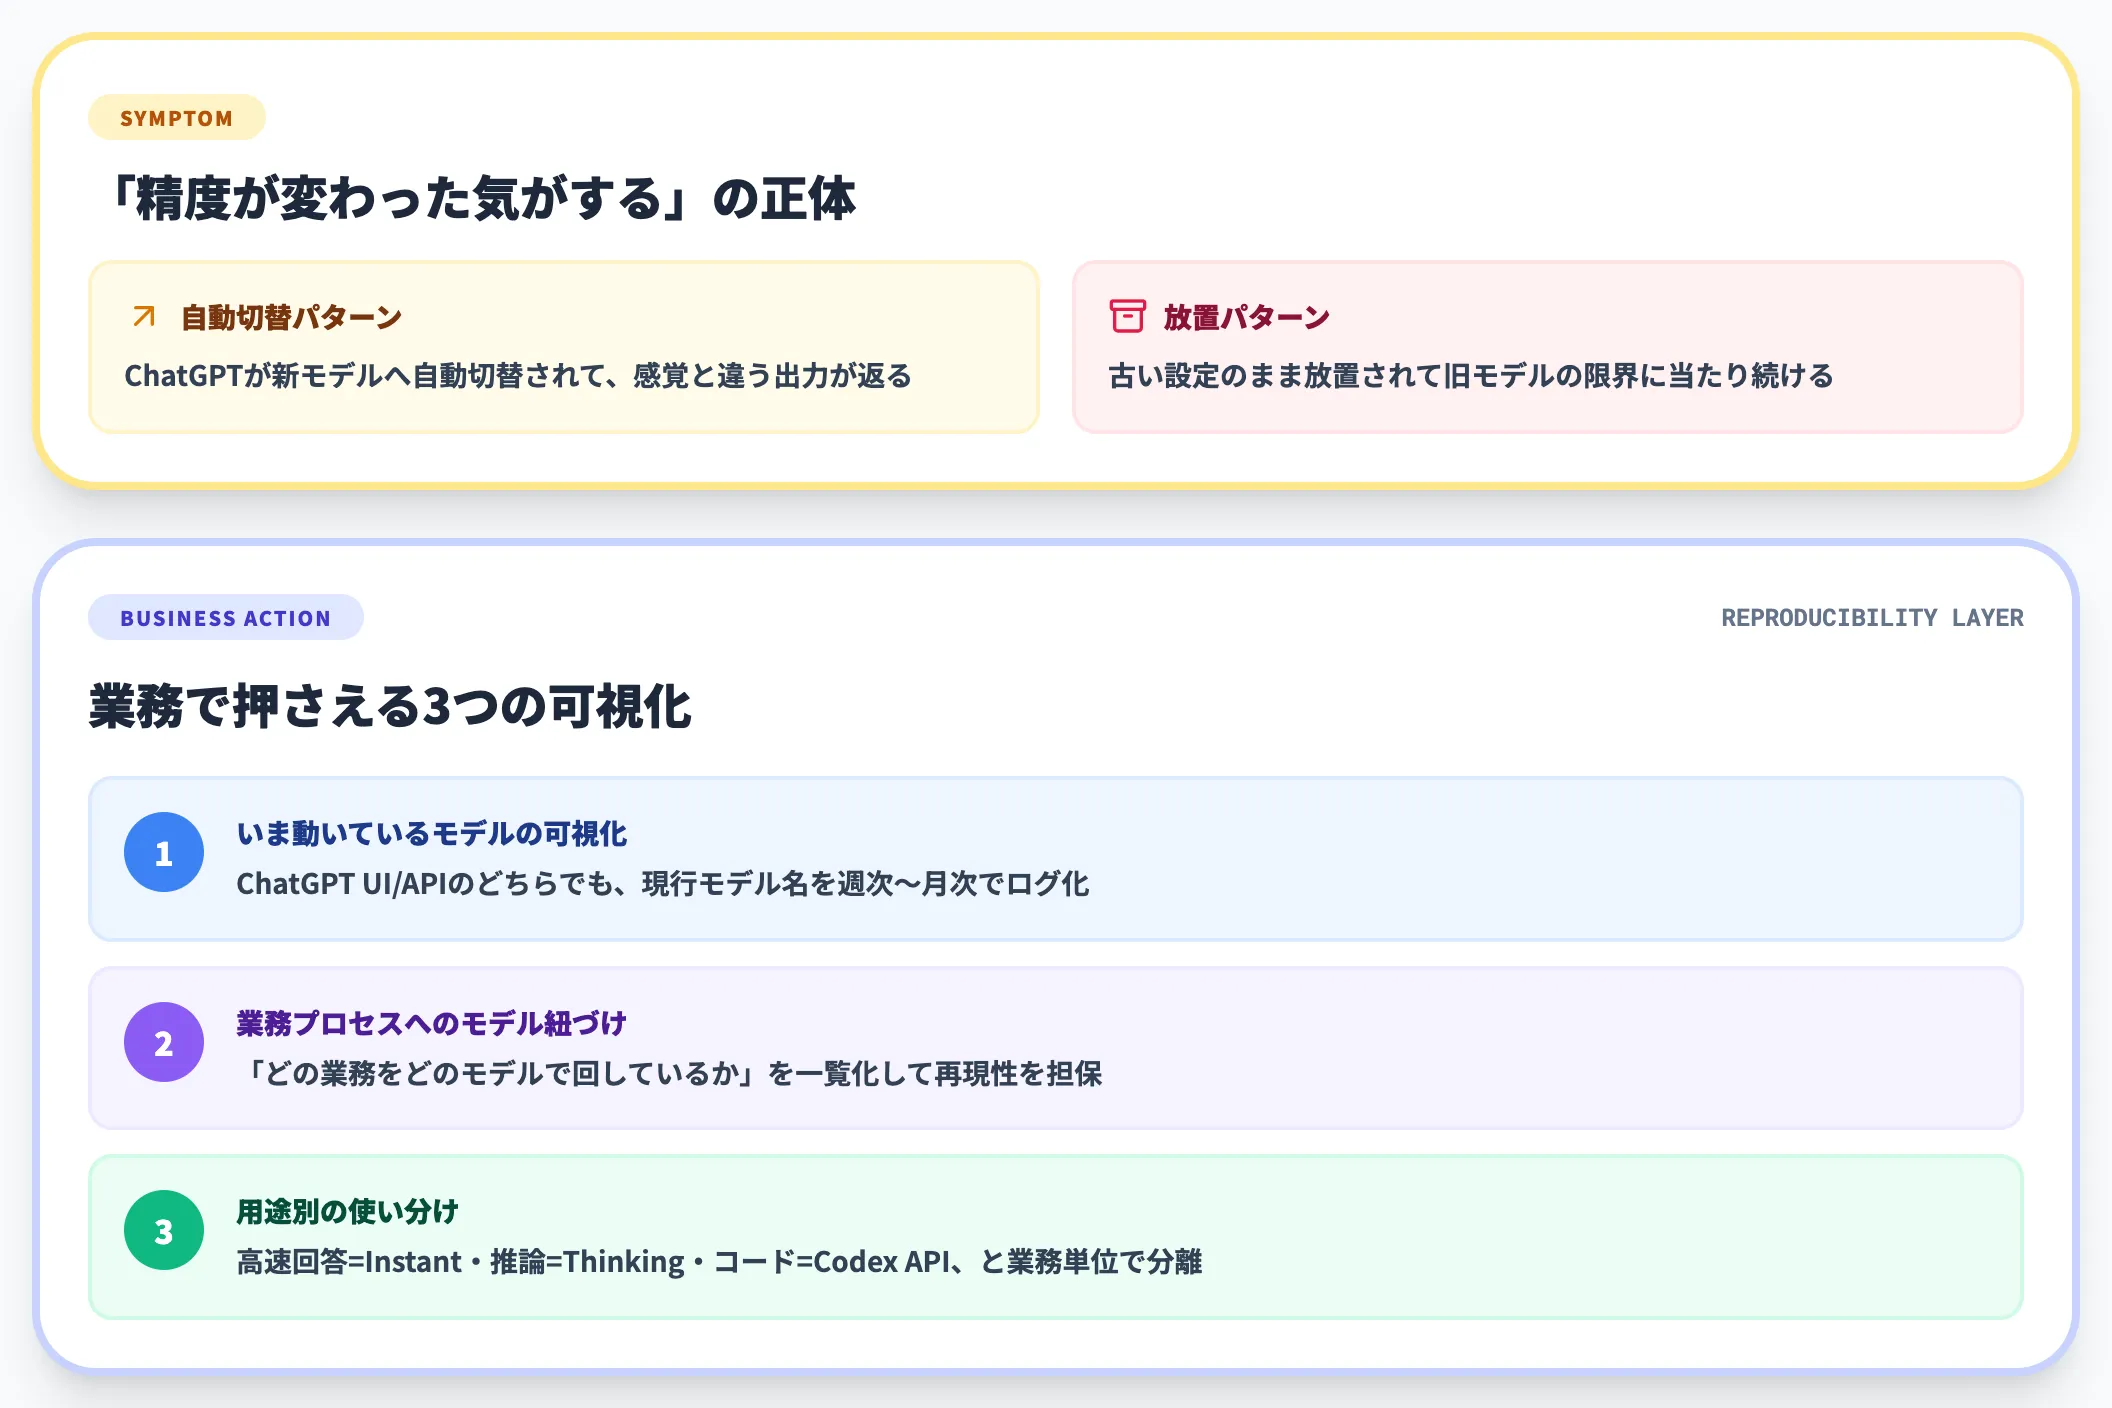Viewport: 2112px width, 1408px height.
Task: Click heading 業務で押さえる3つの可視化
Action: [390, 706]
